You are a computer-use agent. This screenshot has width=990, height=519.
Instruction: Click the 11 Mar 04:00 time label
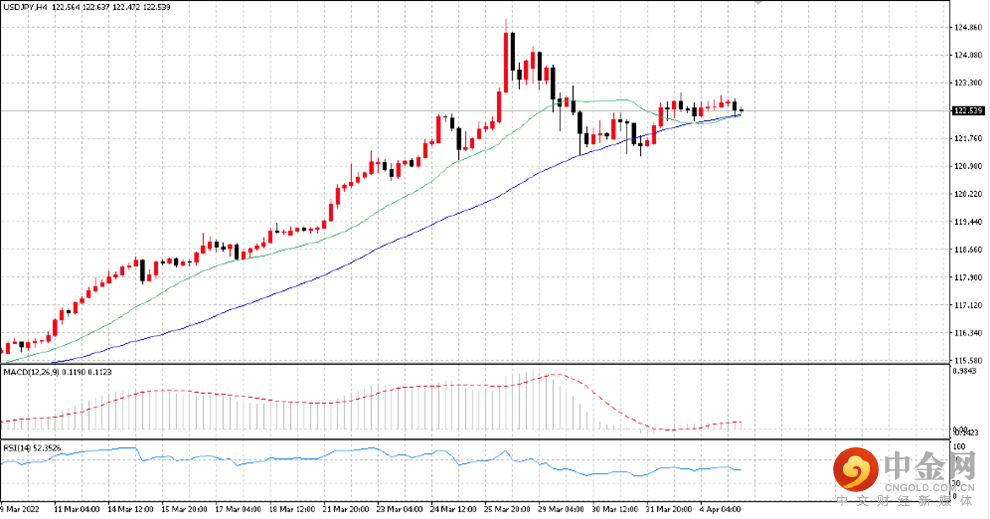click(76, 509)
